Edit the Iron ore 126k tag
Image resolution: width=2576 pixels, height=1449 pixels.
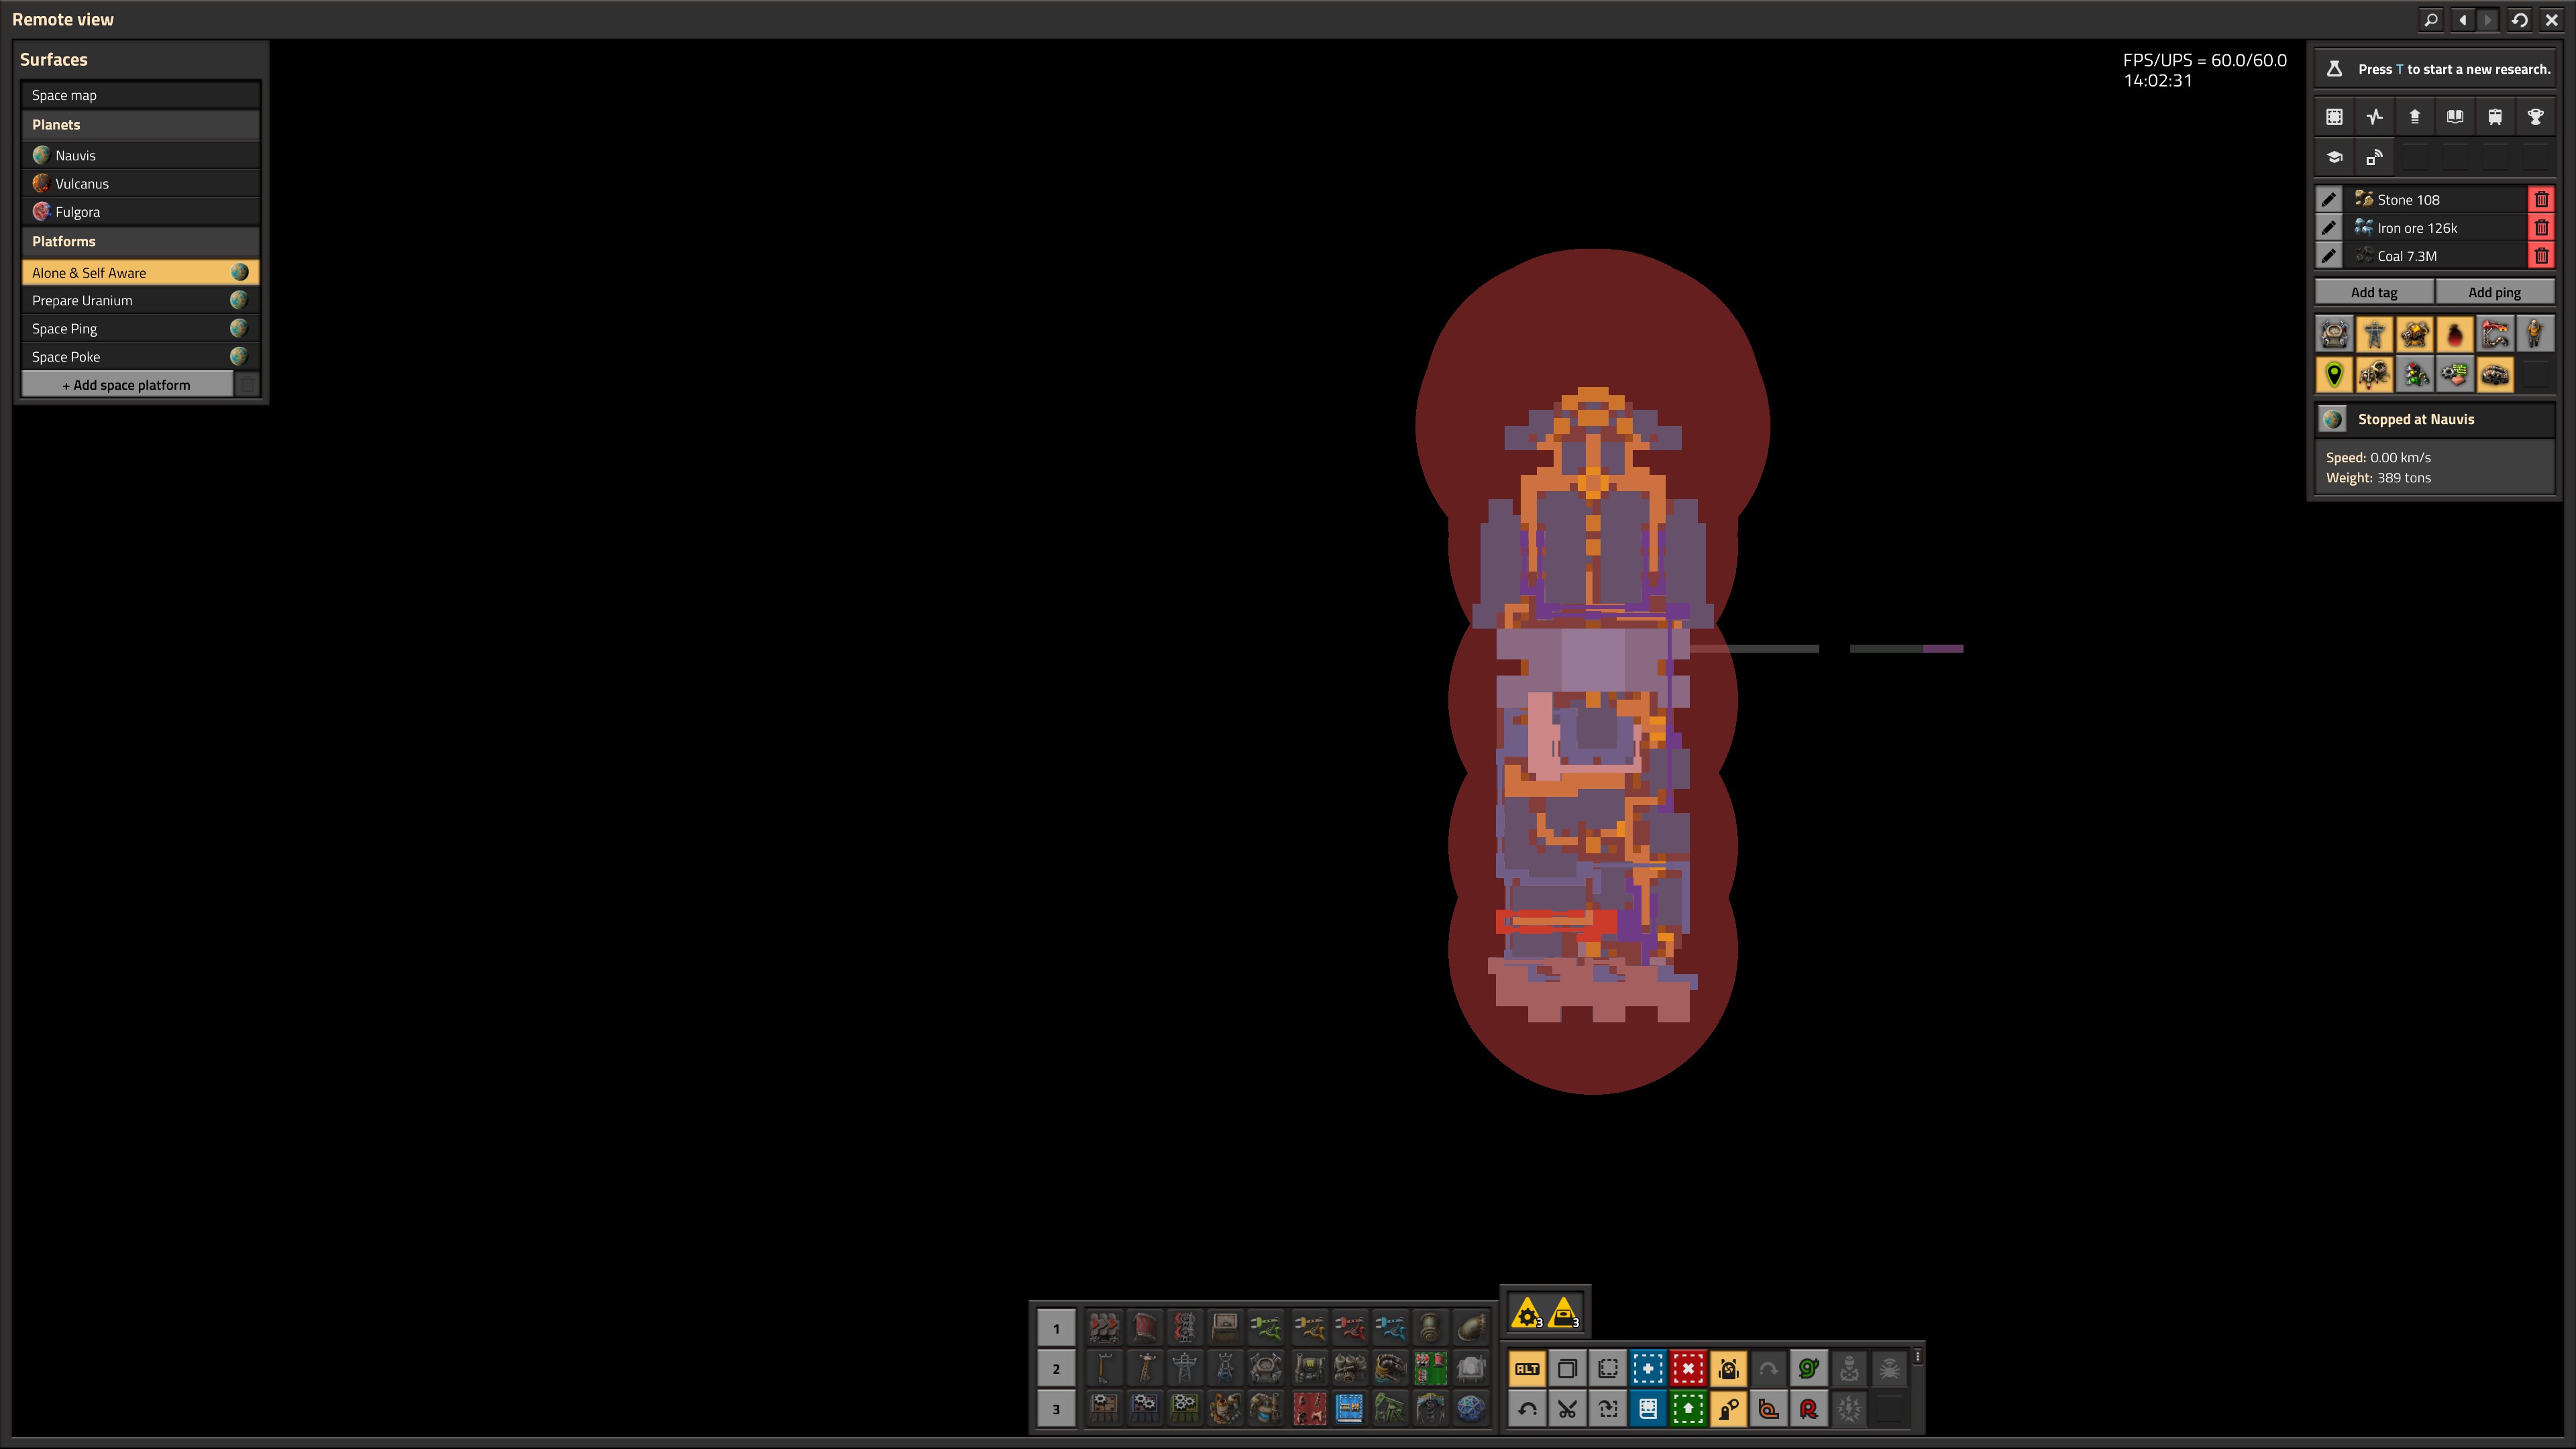(x=2328, y=227)
